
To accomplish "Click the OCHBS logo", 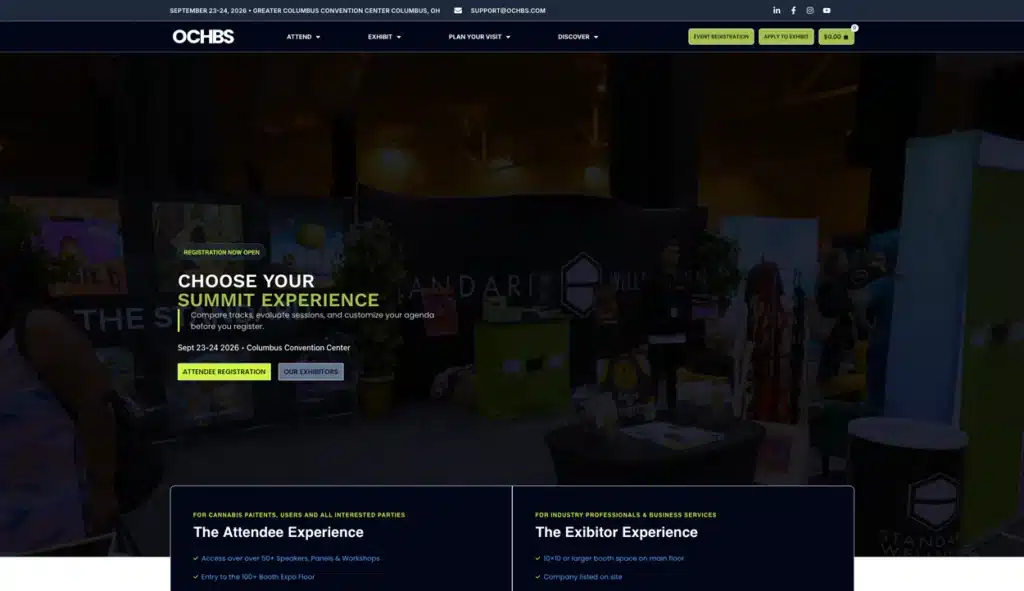I will tap(203, 37).
